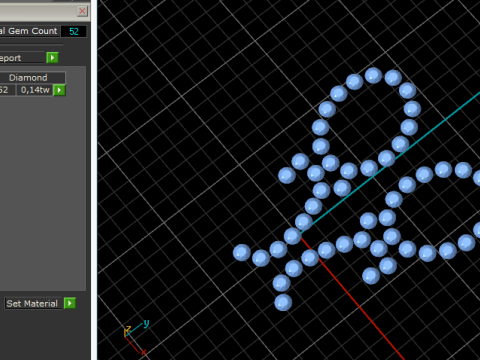The image size is (480, 360).
Task: Select the Diamond material field
Action: click(32, 78)
